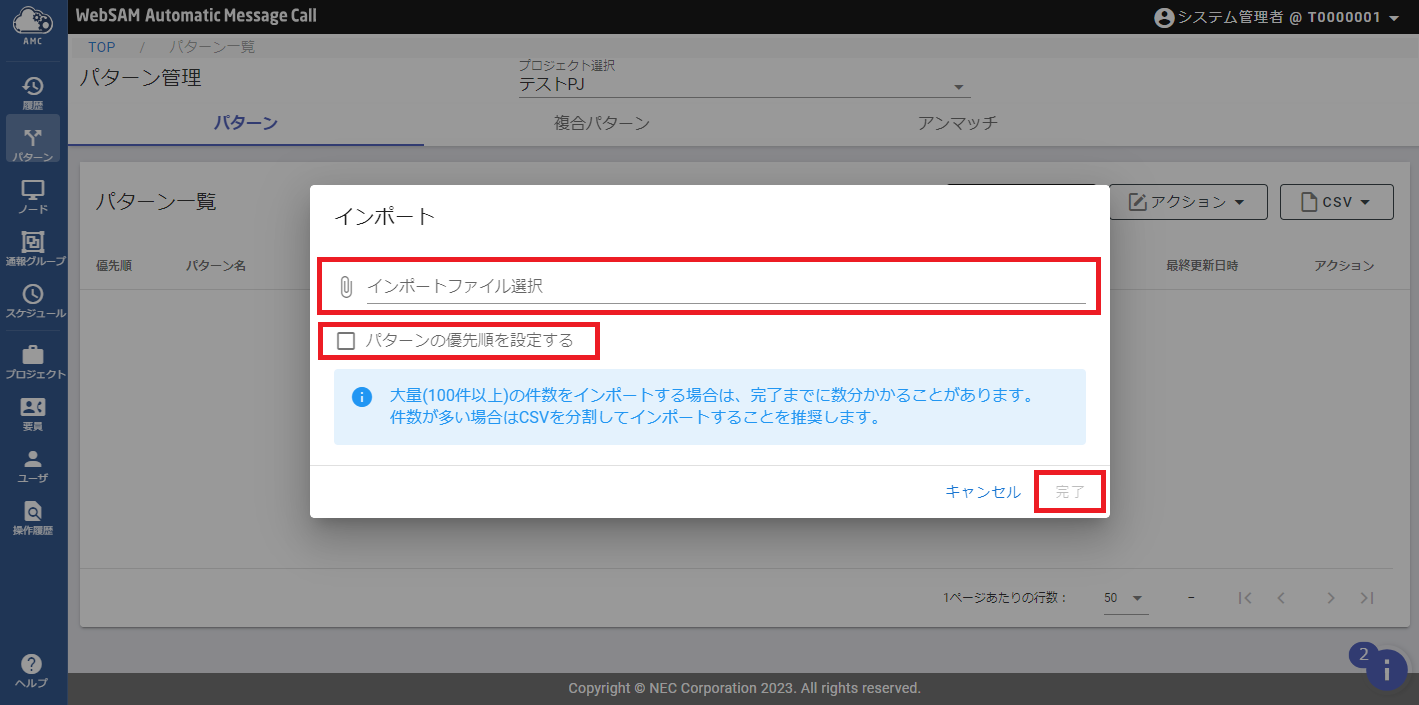Expand the テストPJ project selection dropdown
1419x705 pixels.
click(744, 86)
